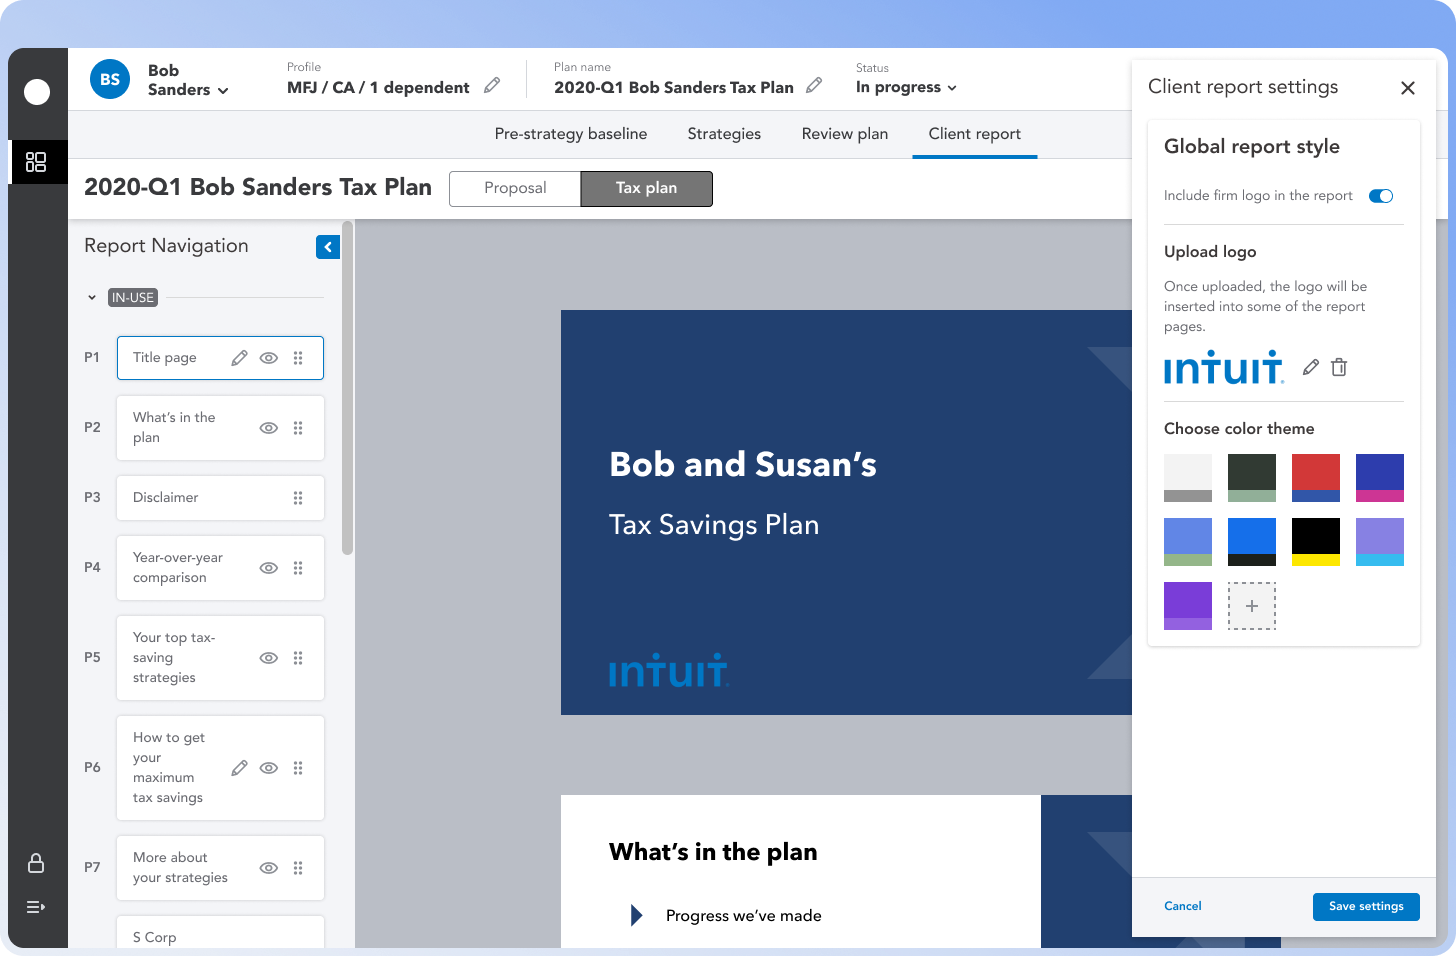Image resolution: width=1456 pixels, height=956 pixels.
Task: Click the BS avatar circle
Action: 110,79
